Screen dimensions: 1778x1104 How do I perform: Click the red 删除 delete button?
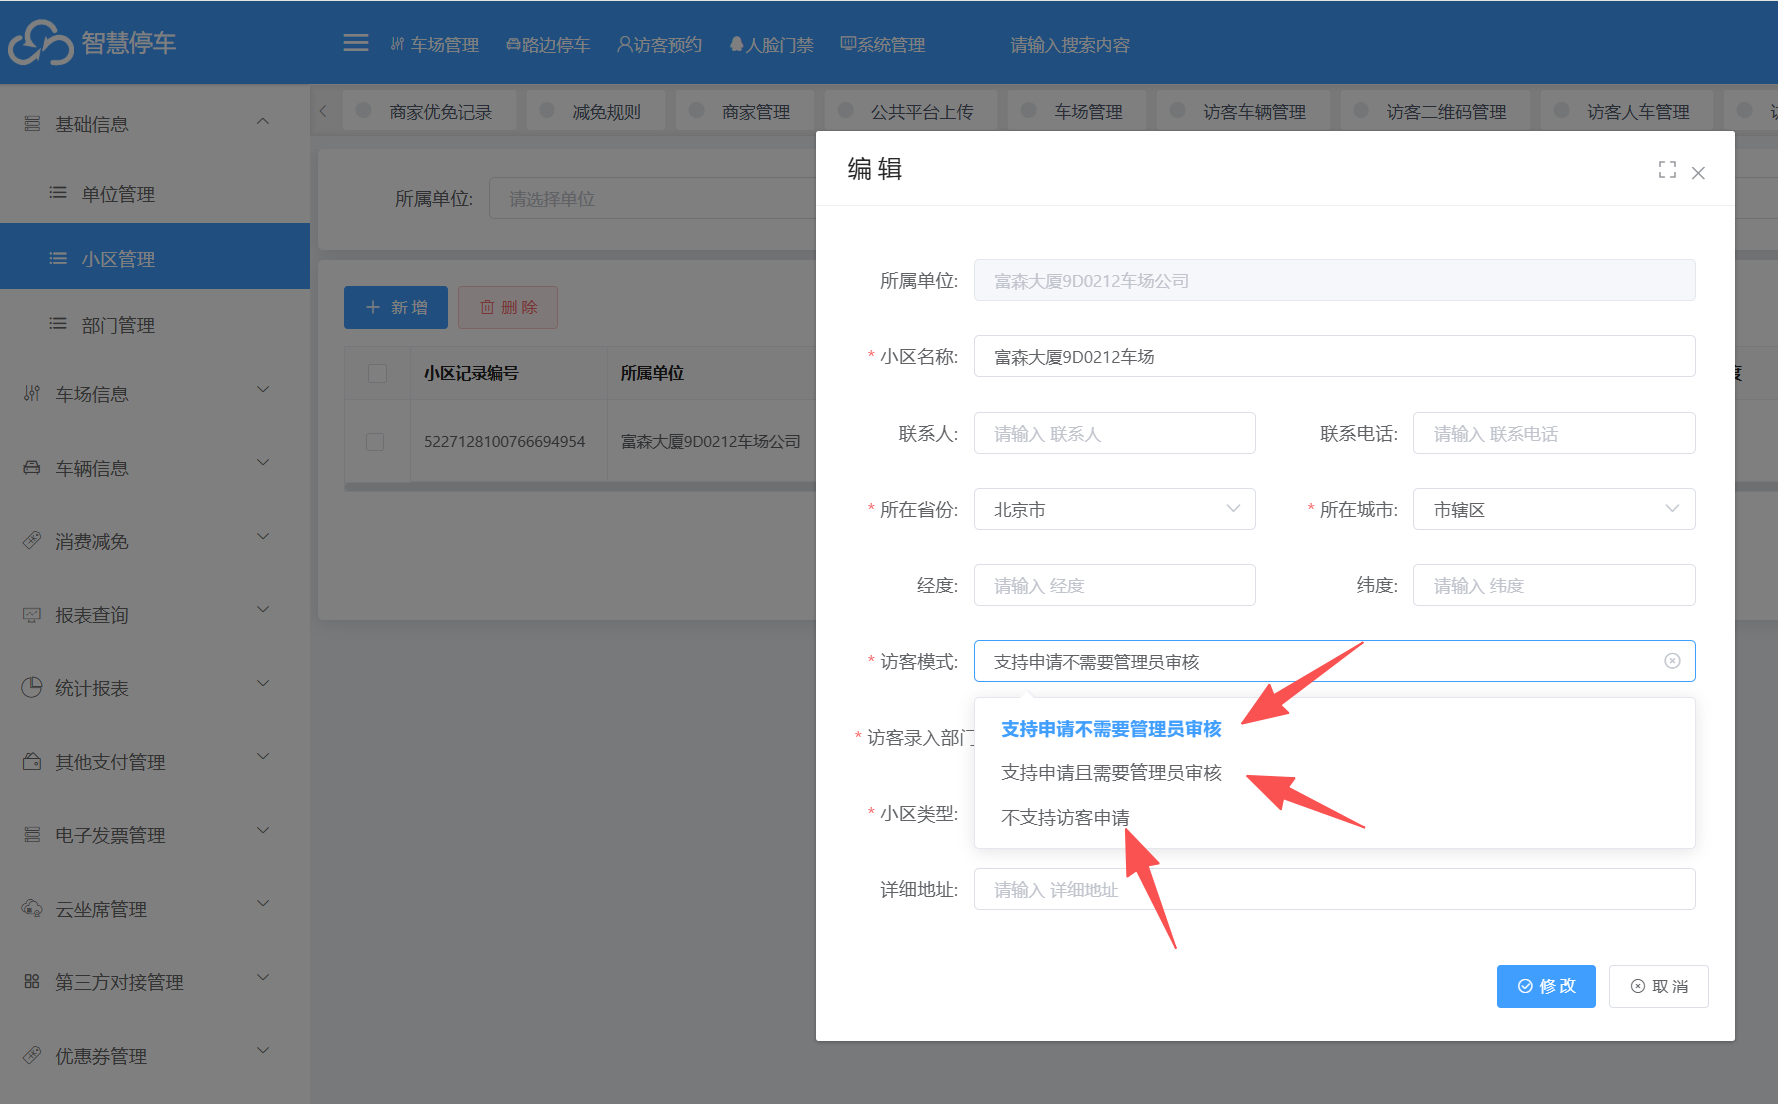(508, 307)
